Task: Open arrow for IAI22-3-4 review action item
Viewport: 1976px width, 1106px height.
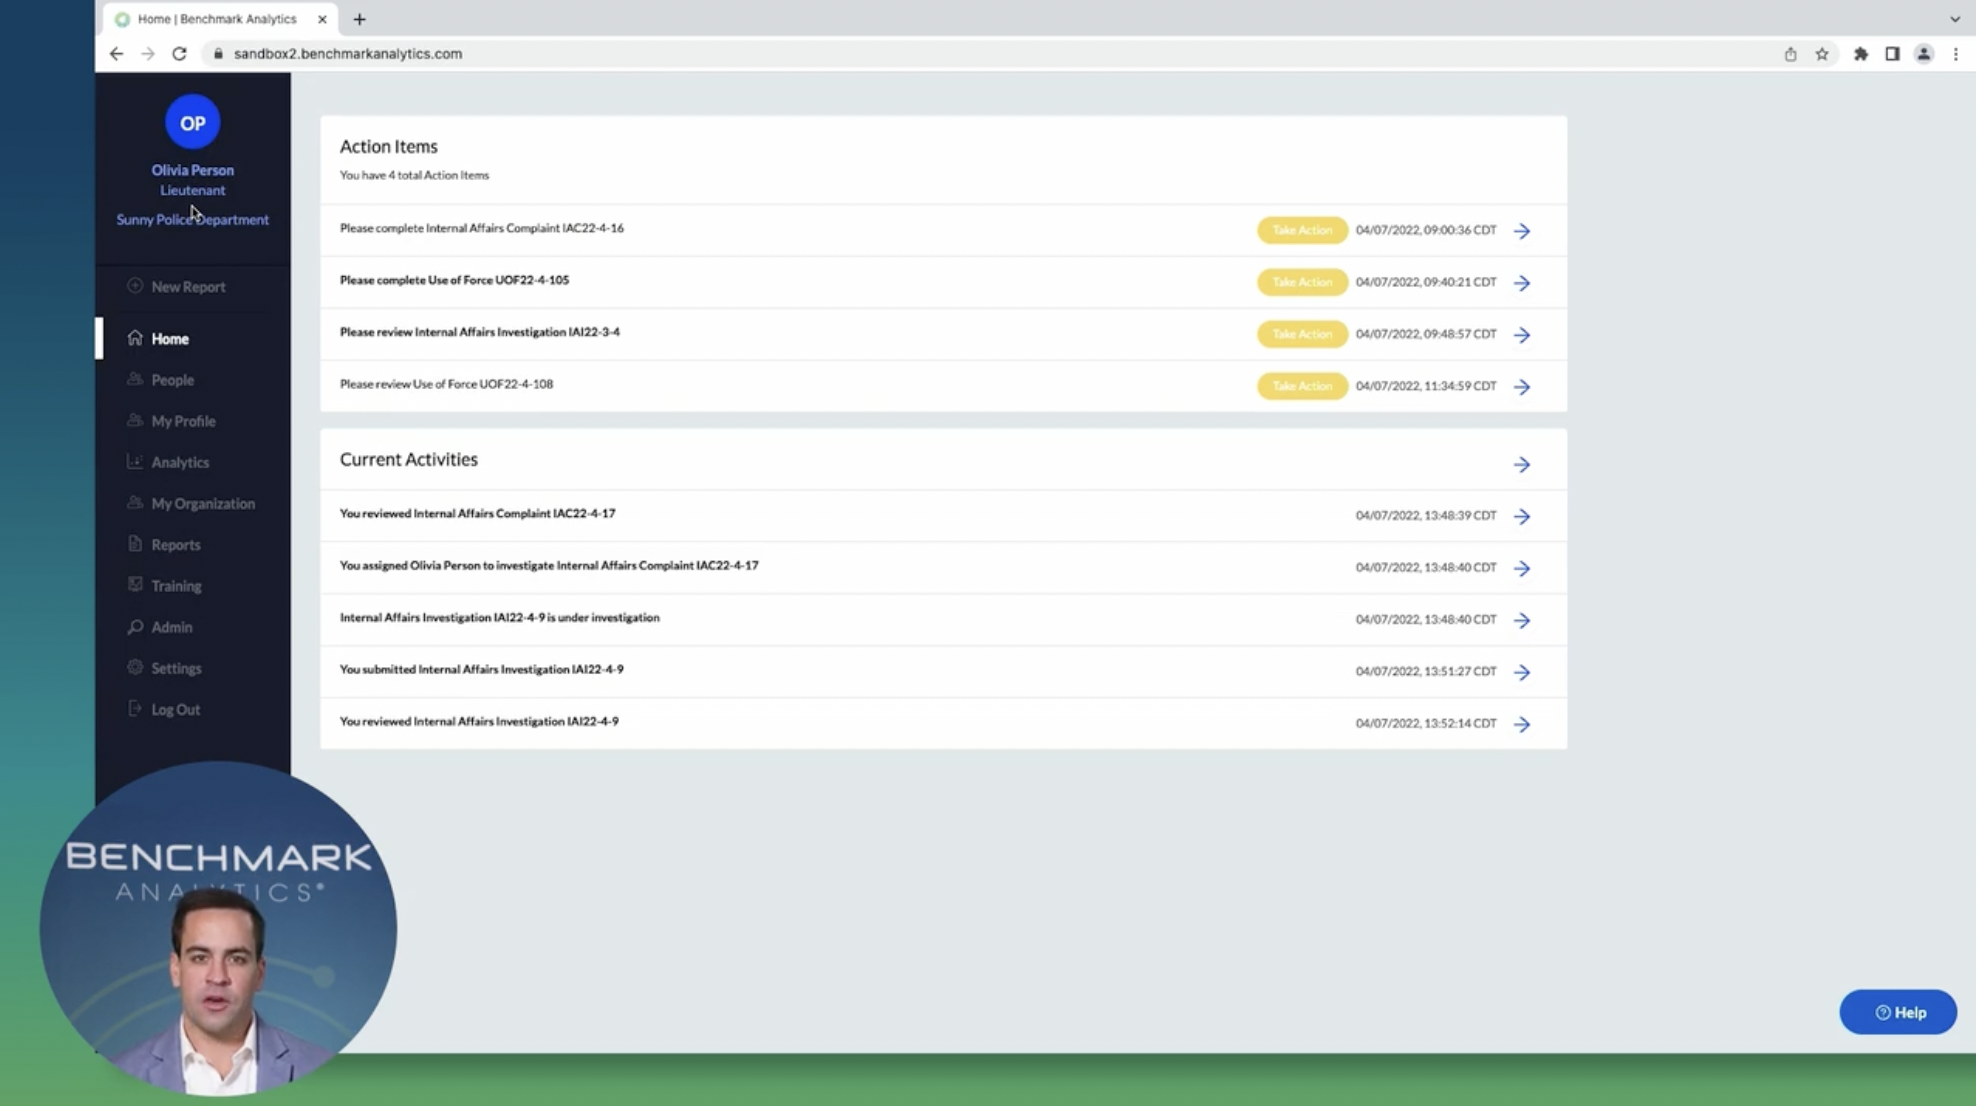Action: point(1522,335)
